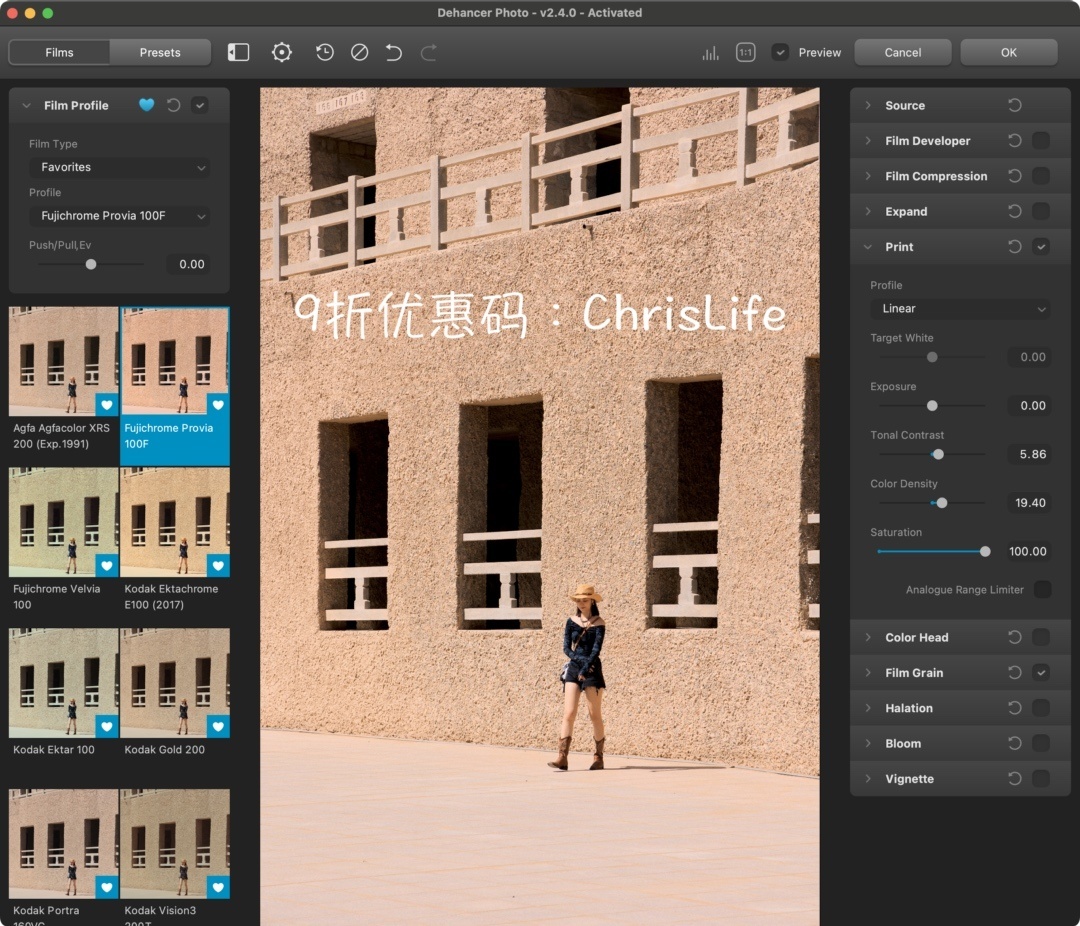Select the Kodak Gold 200 film thumbnail

(x=175, y=682)
